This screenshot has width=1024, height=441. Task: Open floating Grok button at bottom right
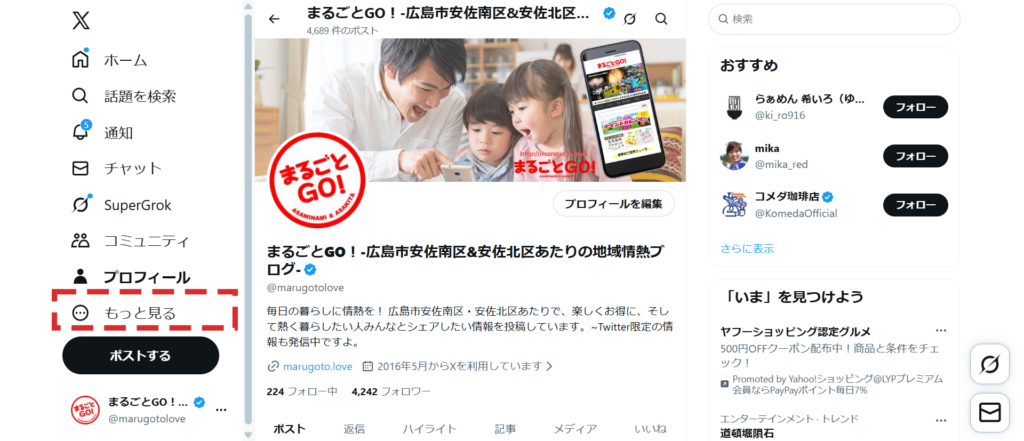(989, 364)
